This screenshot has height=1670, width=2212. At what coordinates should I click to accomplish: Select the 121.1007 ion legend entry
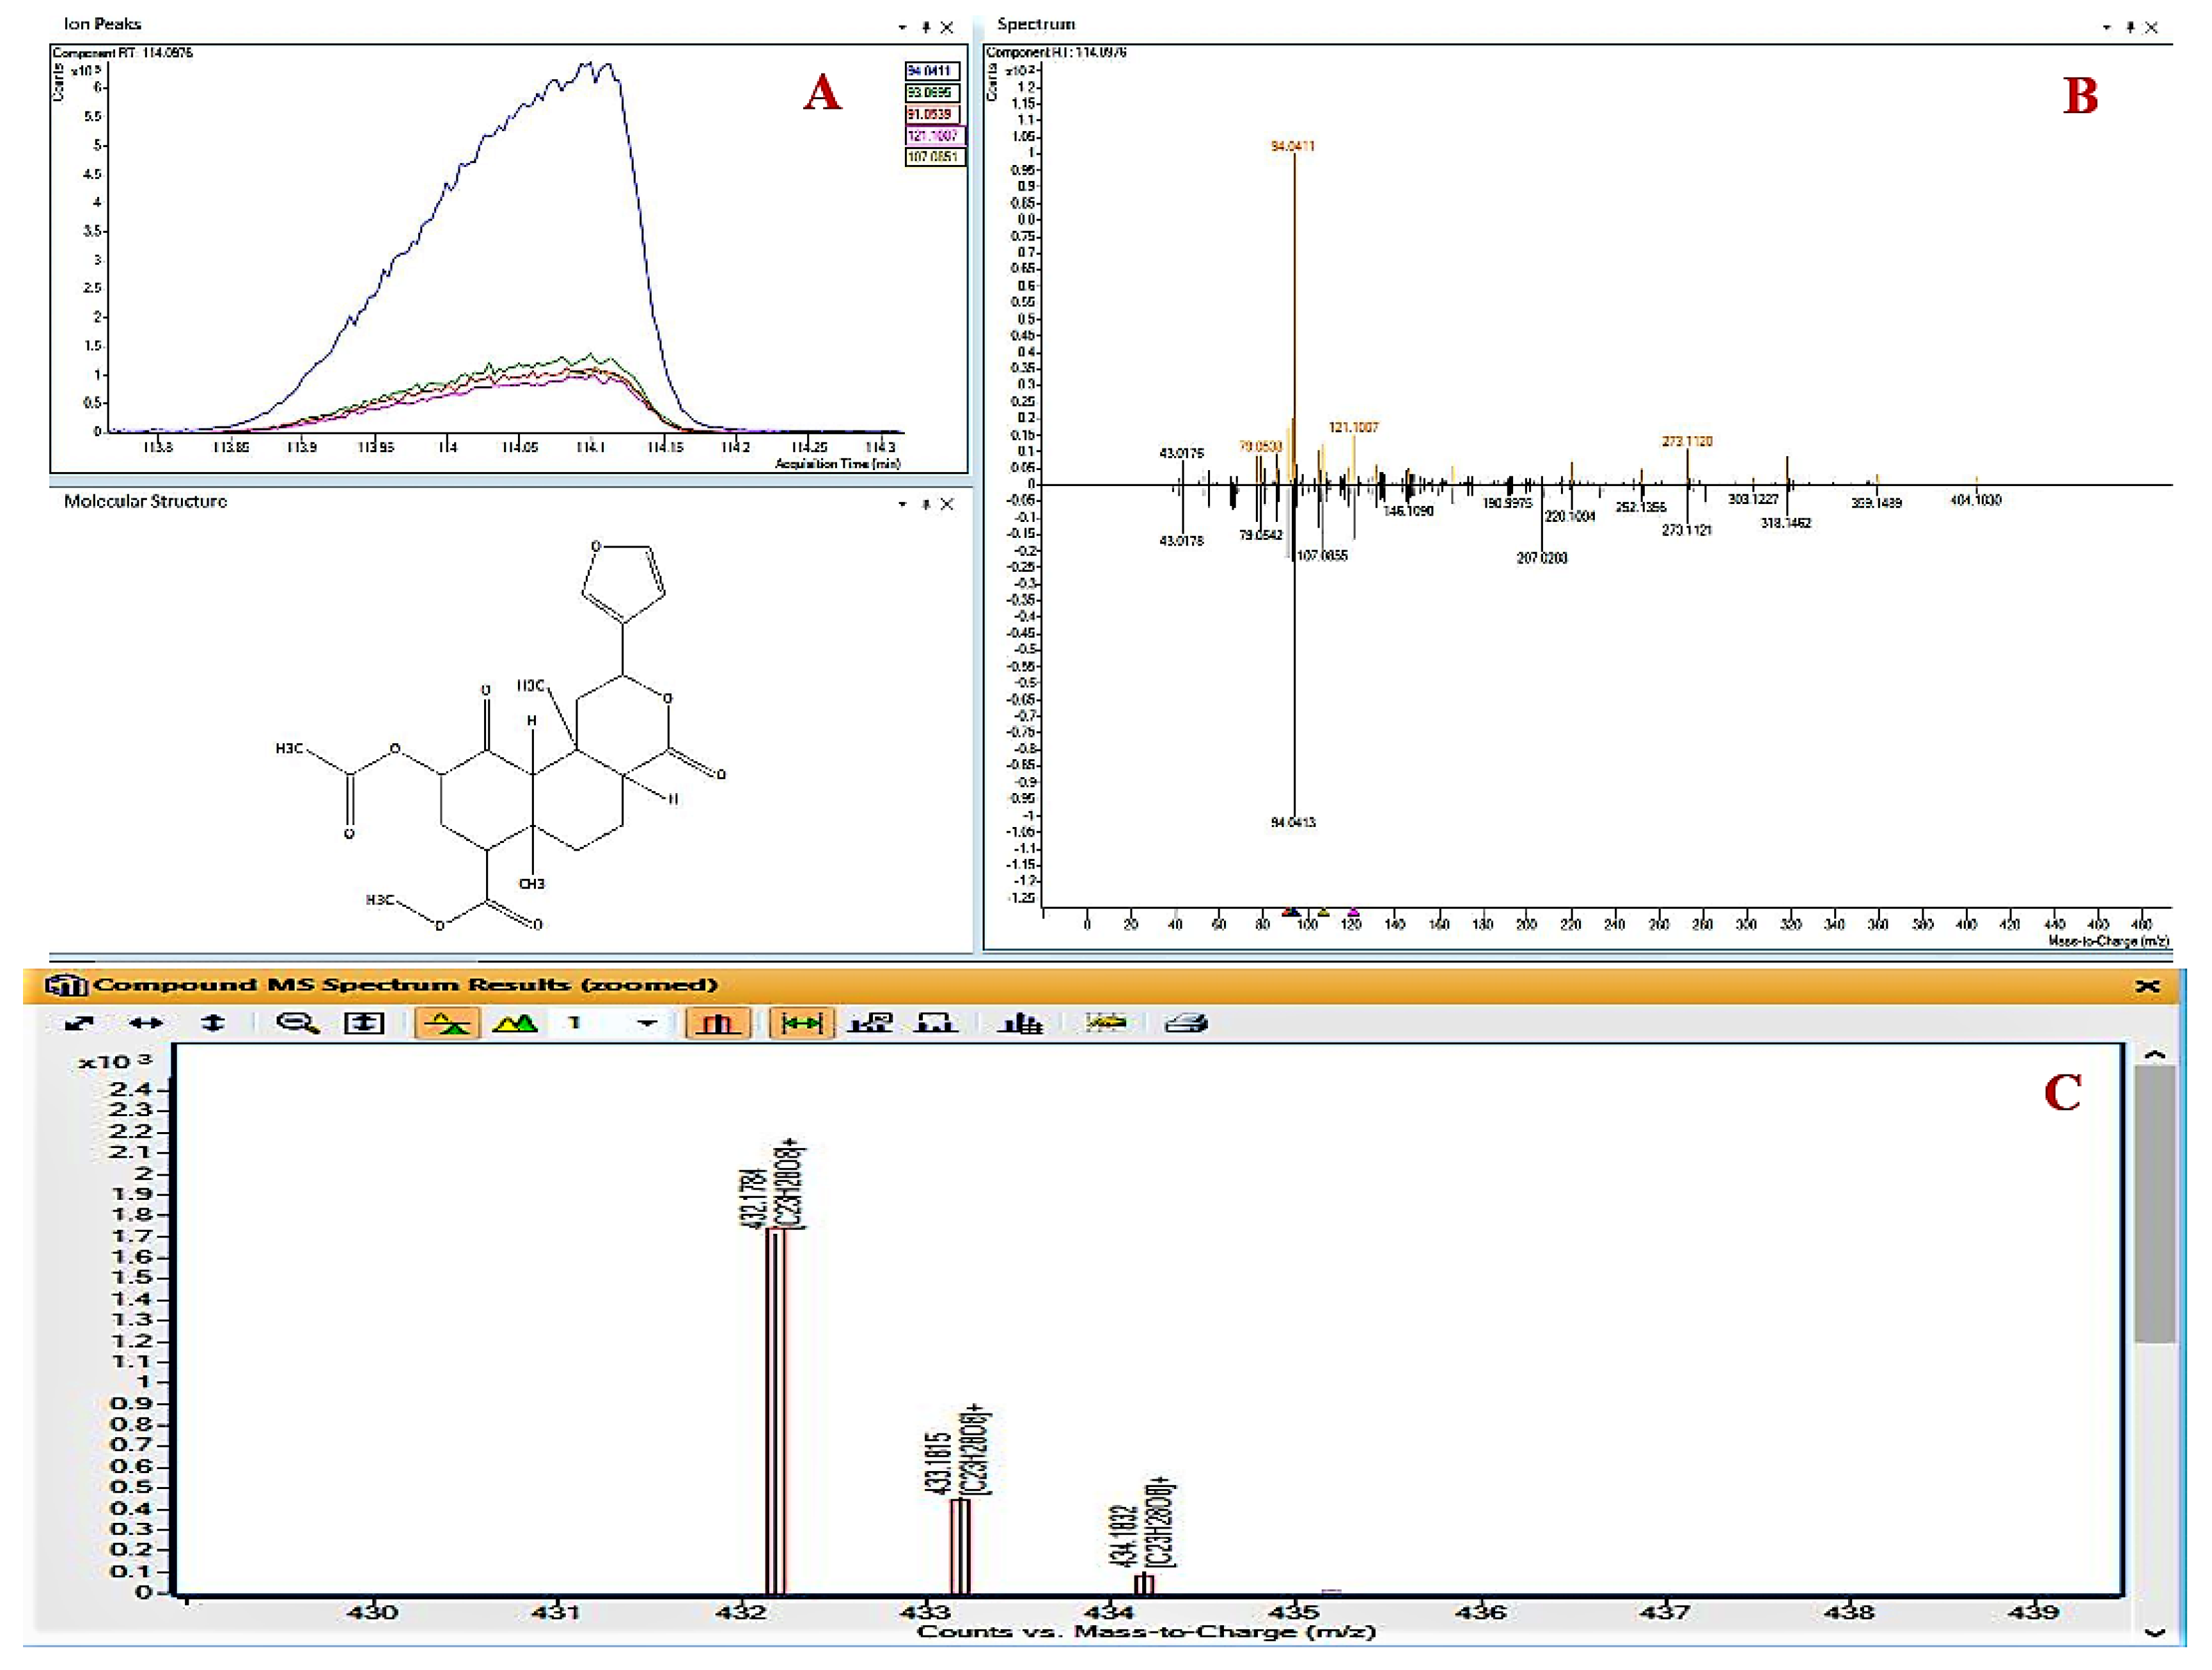pos(934,135)
